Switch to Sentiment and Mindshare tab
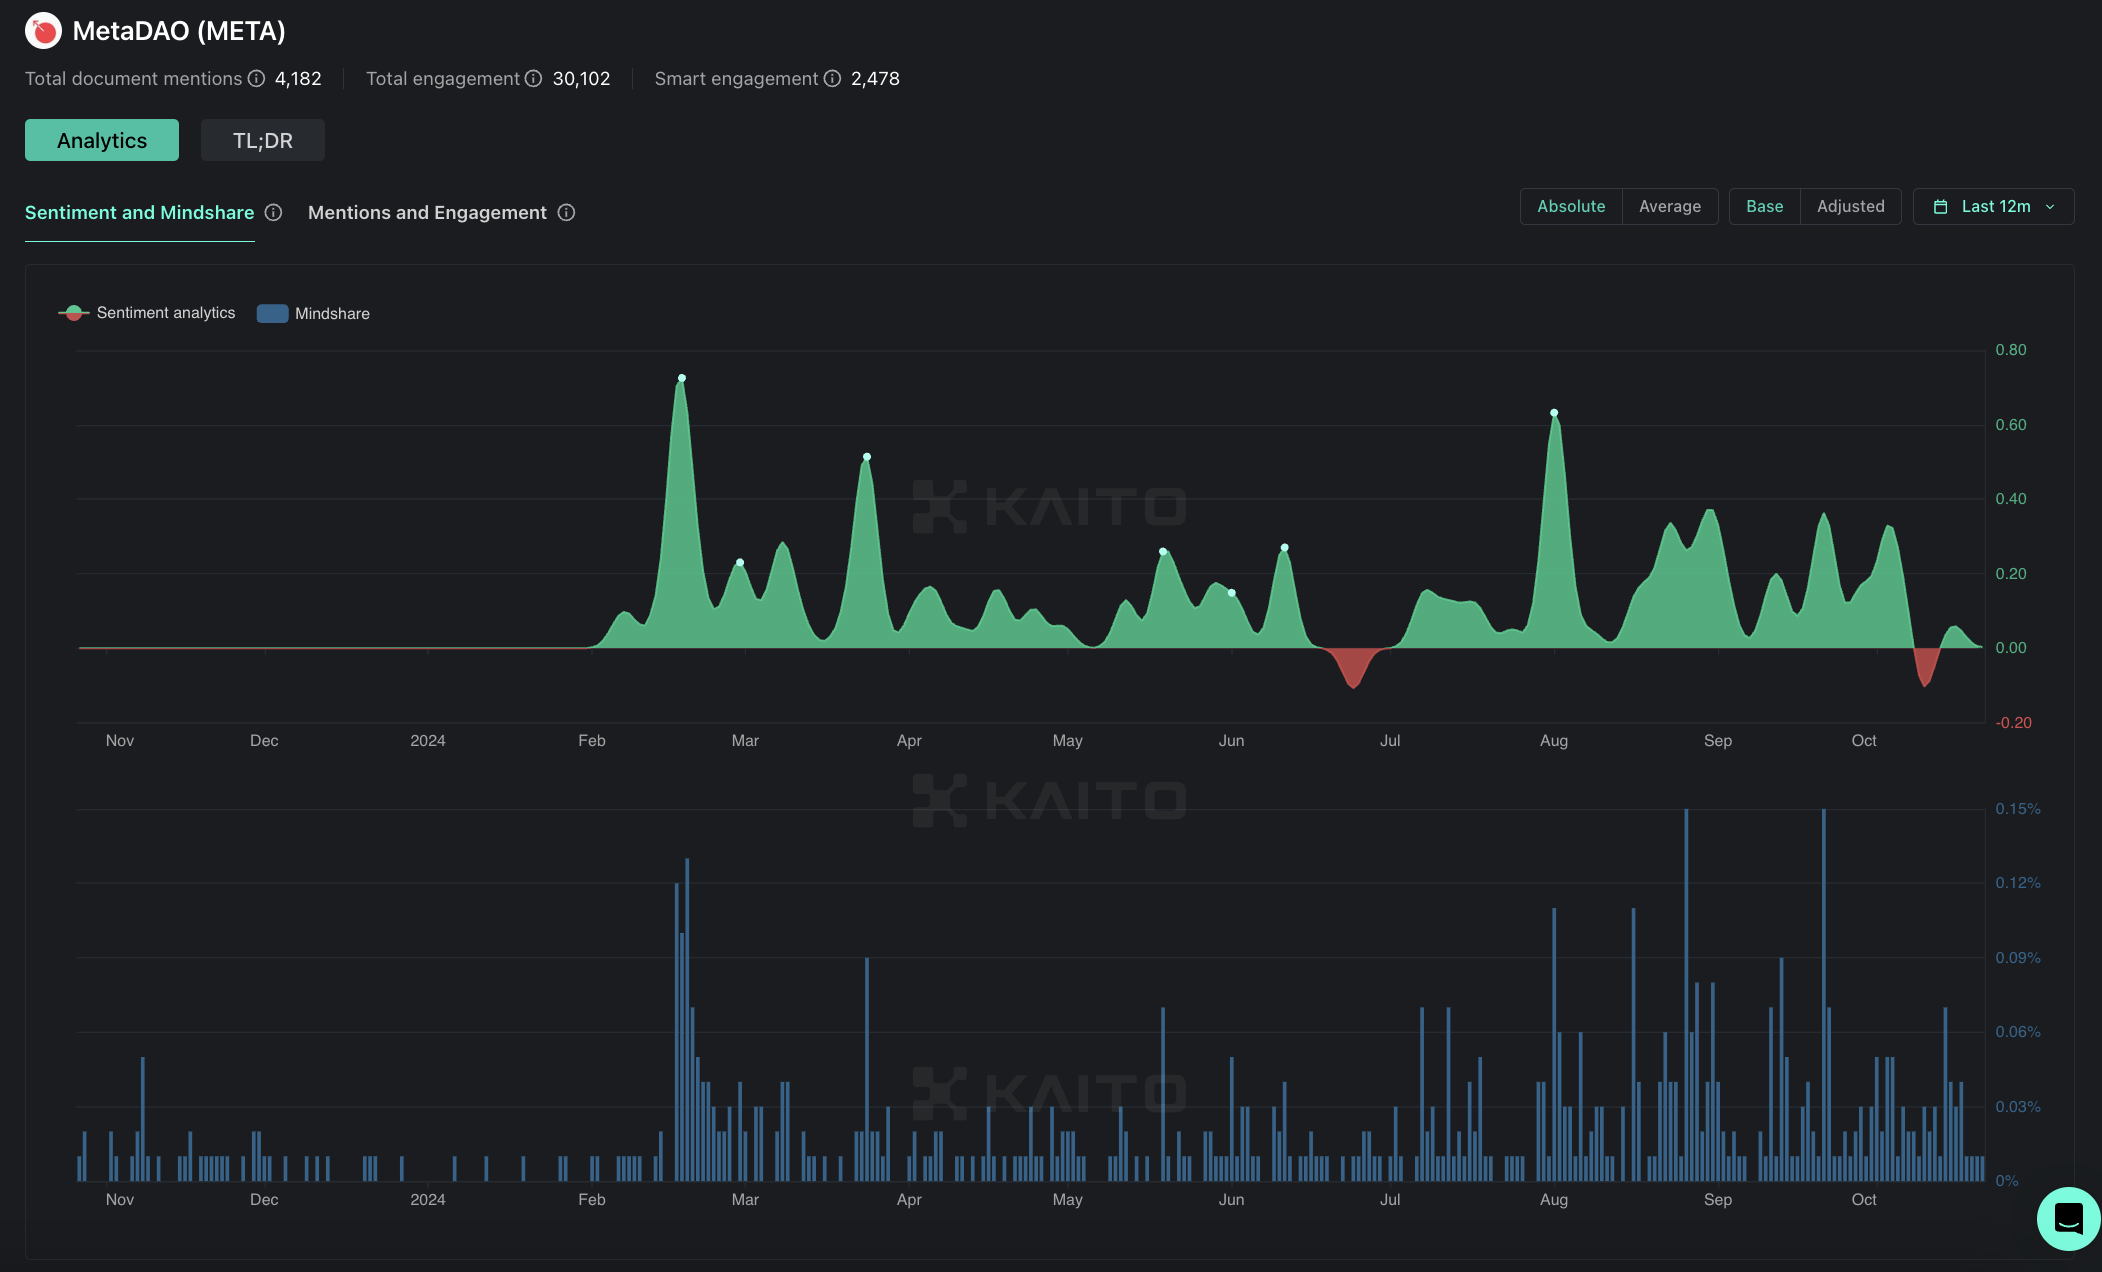Viewport: 2102px width, 1272px height. tap(139, 212)
